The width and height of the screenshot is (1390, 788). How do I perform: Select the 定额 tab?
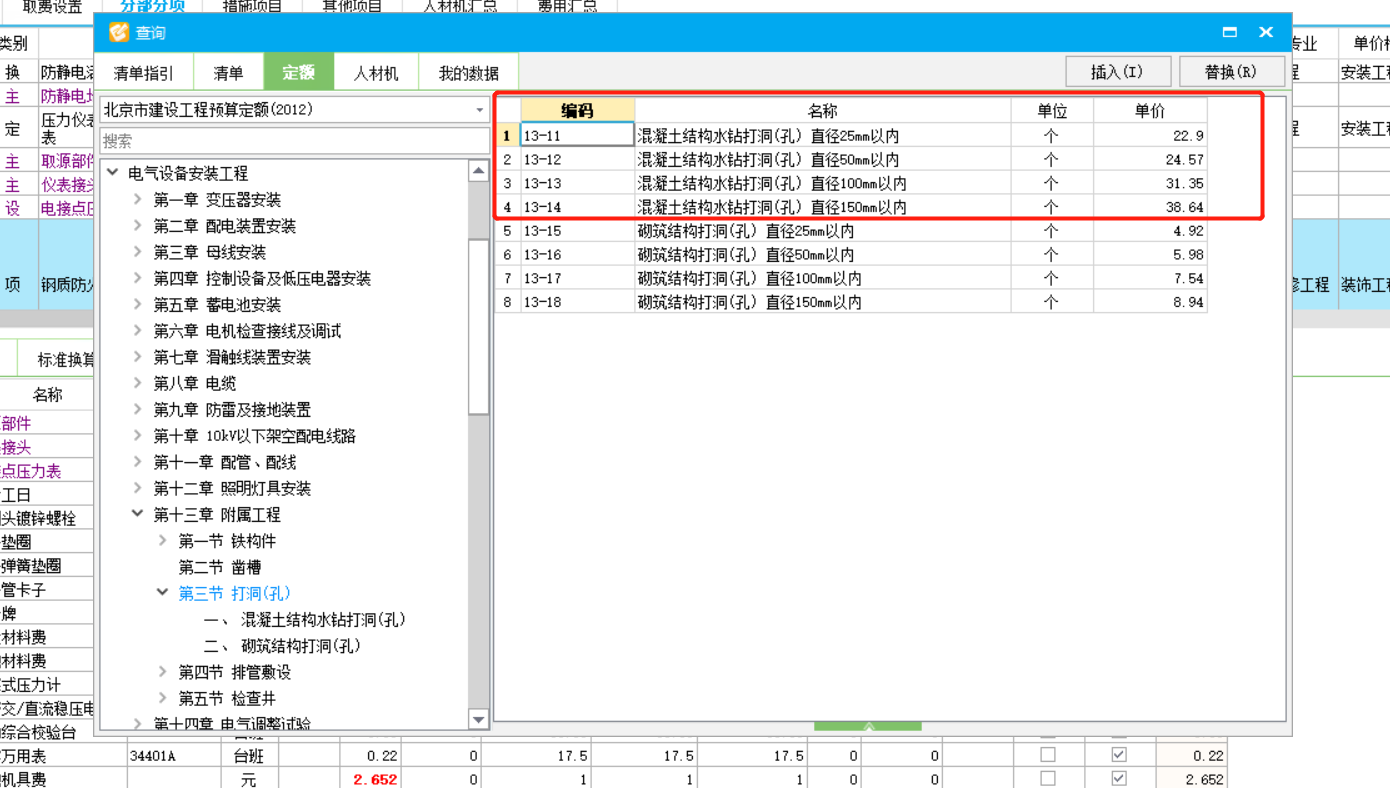click(298, 73)
